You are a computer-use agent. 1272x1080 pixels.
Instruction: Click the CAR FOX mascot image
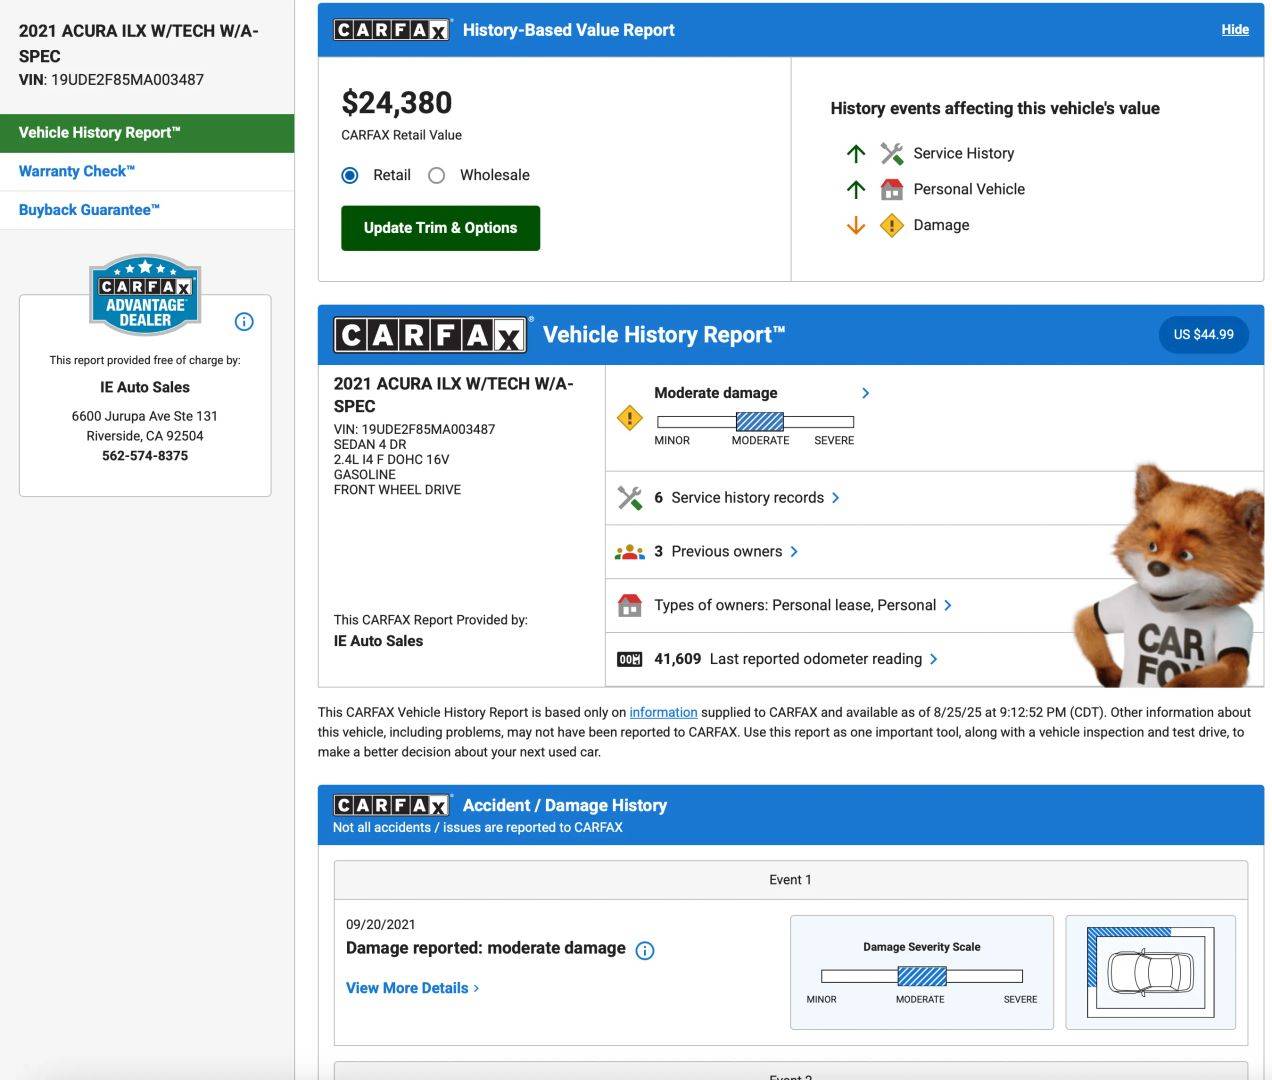pos(1168,577)
